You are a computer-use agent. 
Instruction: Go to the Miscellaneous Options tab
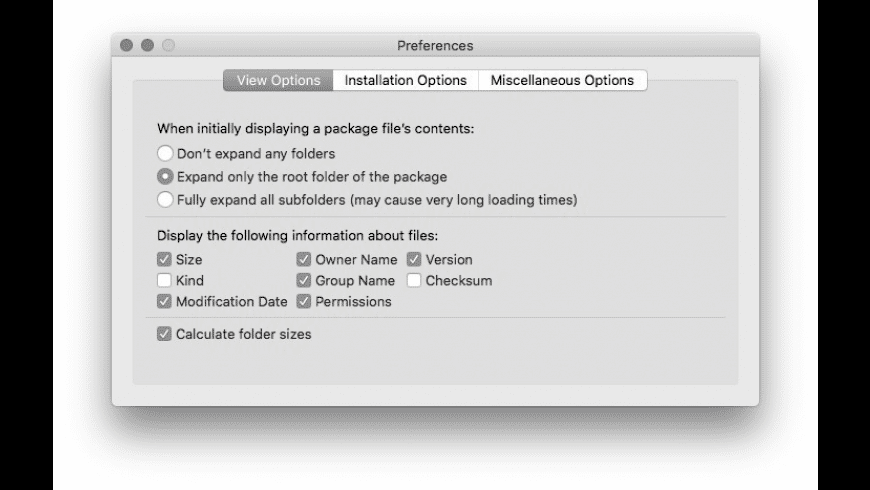point(562,80)
